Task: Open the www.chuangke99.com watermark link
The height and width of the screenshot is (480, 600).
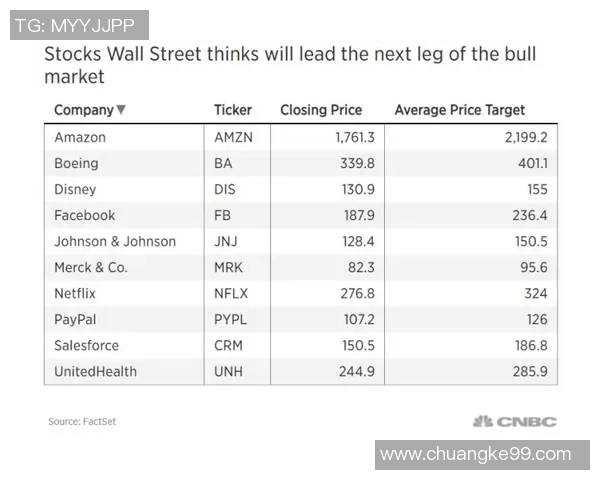Action: [476, 454]
